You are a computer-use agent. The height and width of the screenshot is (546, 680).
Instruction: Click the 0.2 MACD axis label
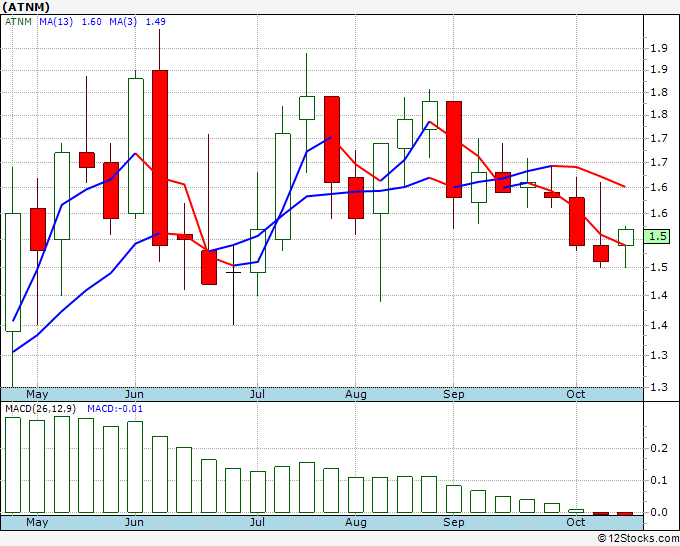pyautogui.click(x=659, y=448)
